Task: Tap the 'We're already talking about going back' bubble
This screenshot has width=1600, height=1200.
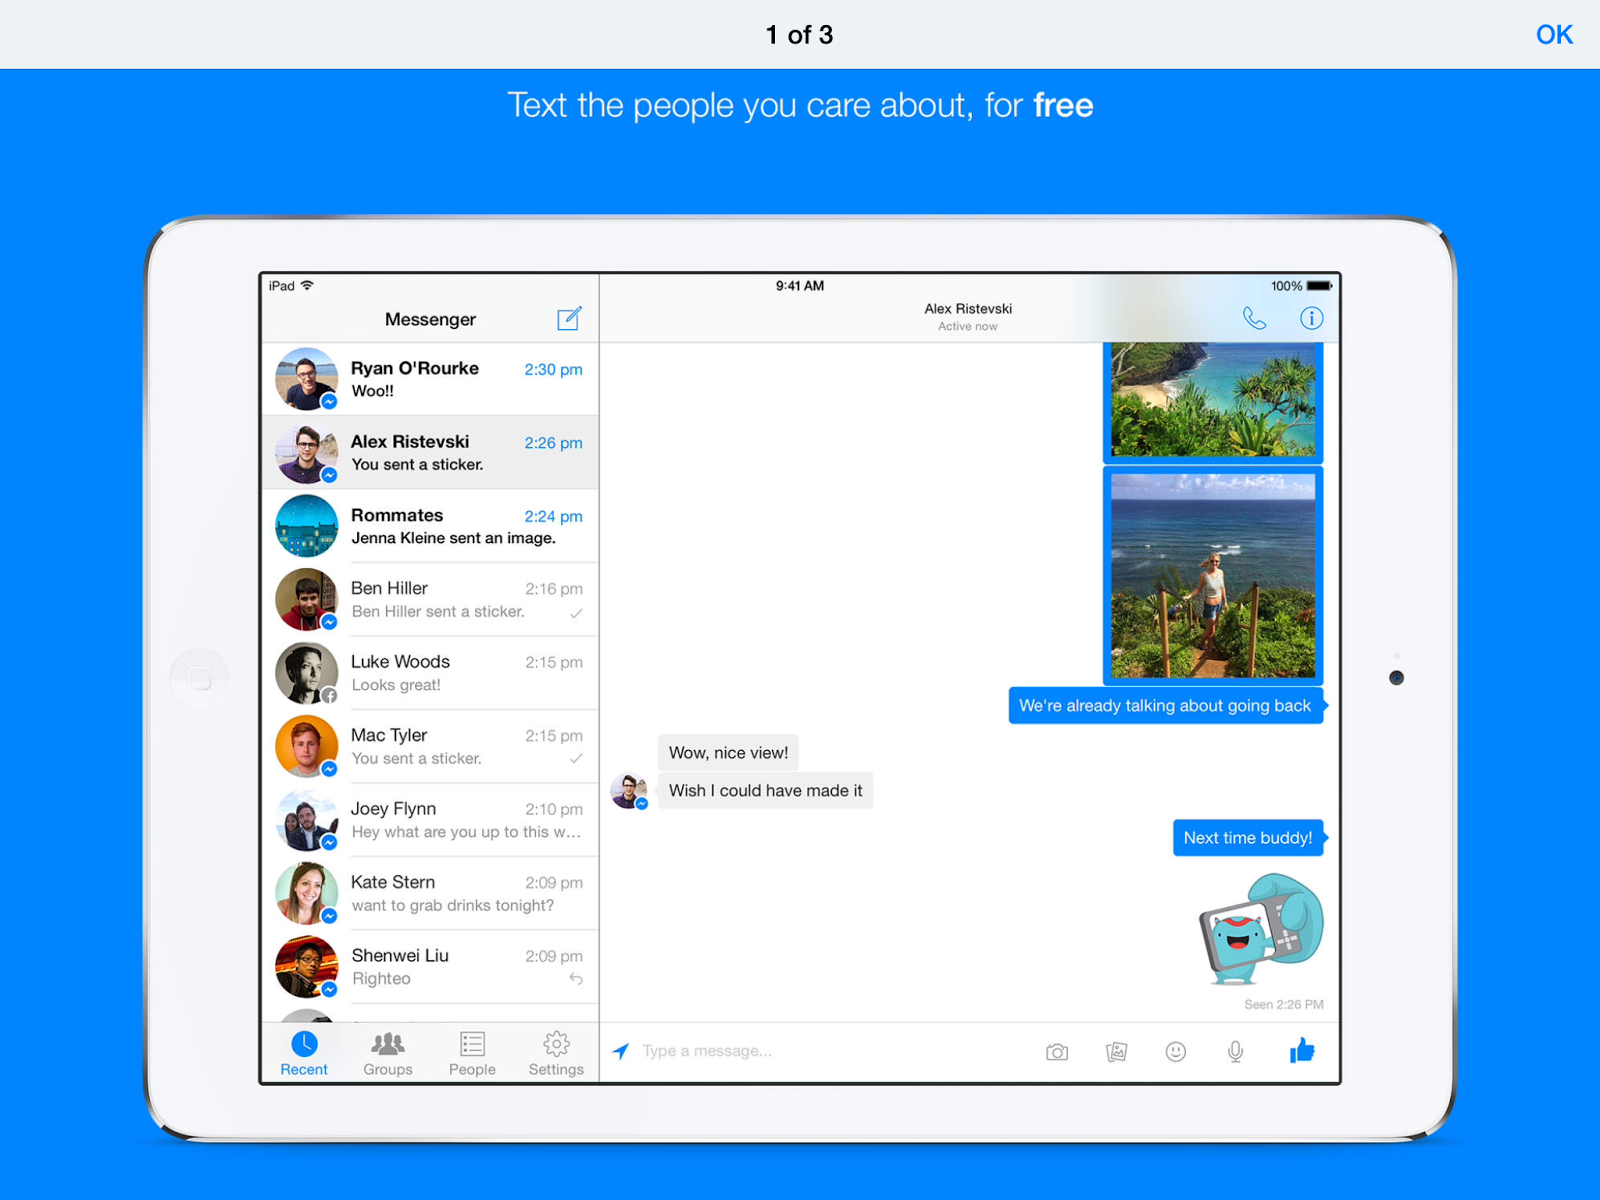Action: (x=1166, y=706)
